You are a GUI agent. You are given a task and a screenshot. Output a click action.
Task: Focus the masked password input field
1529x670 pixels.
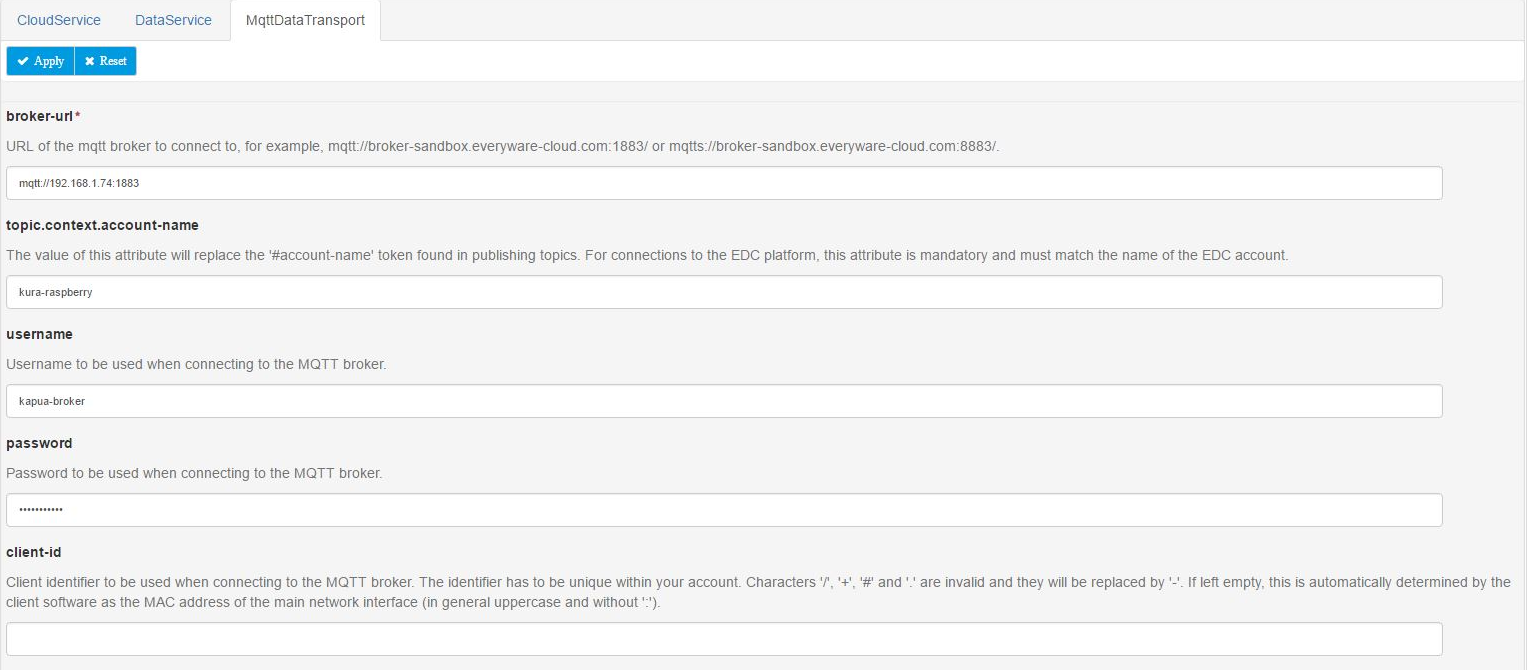point(724,510)
